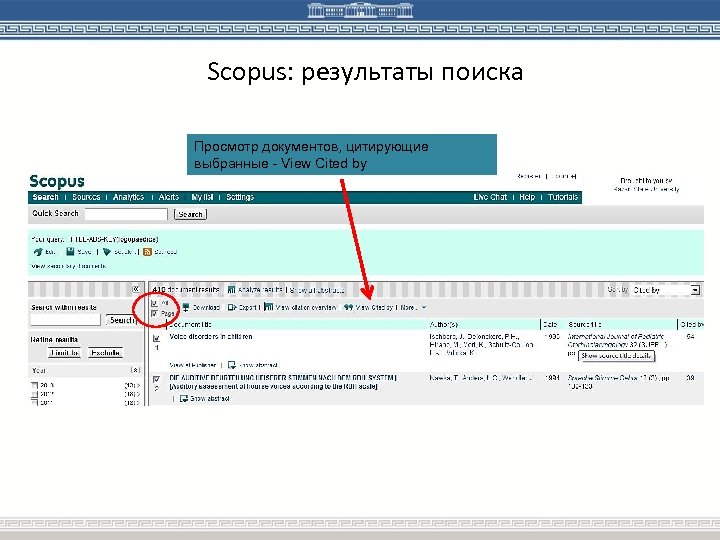Image resolution: width=720 pixels, height=540 pixels.
Task: Click cited-by count 38 for second result
Action: 690,378
